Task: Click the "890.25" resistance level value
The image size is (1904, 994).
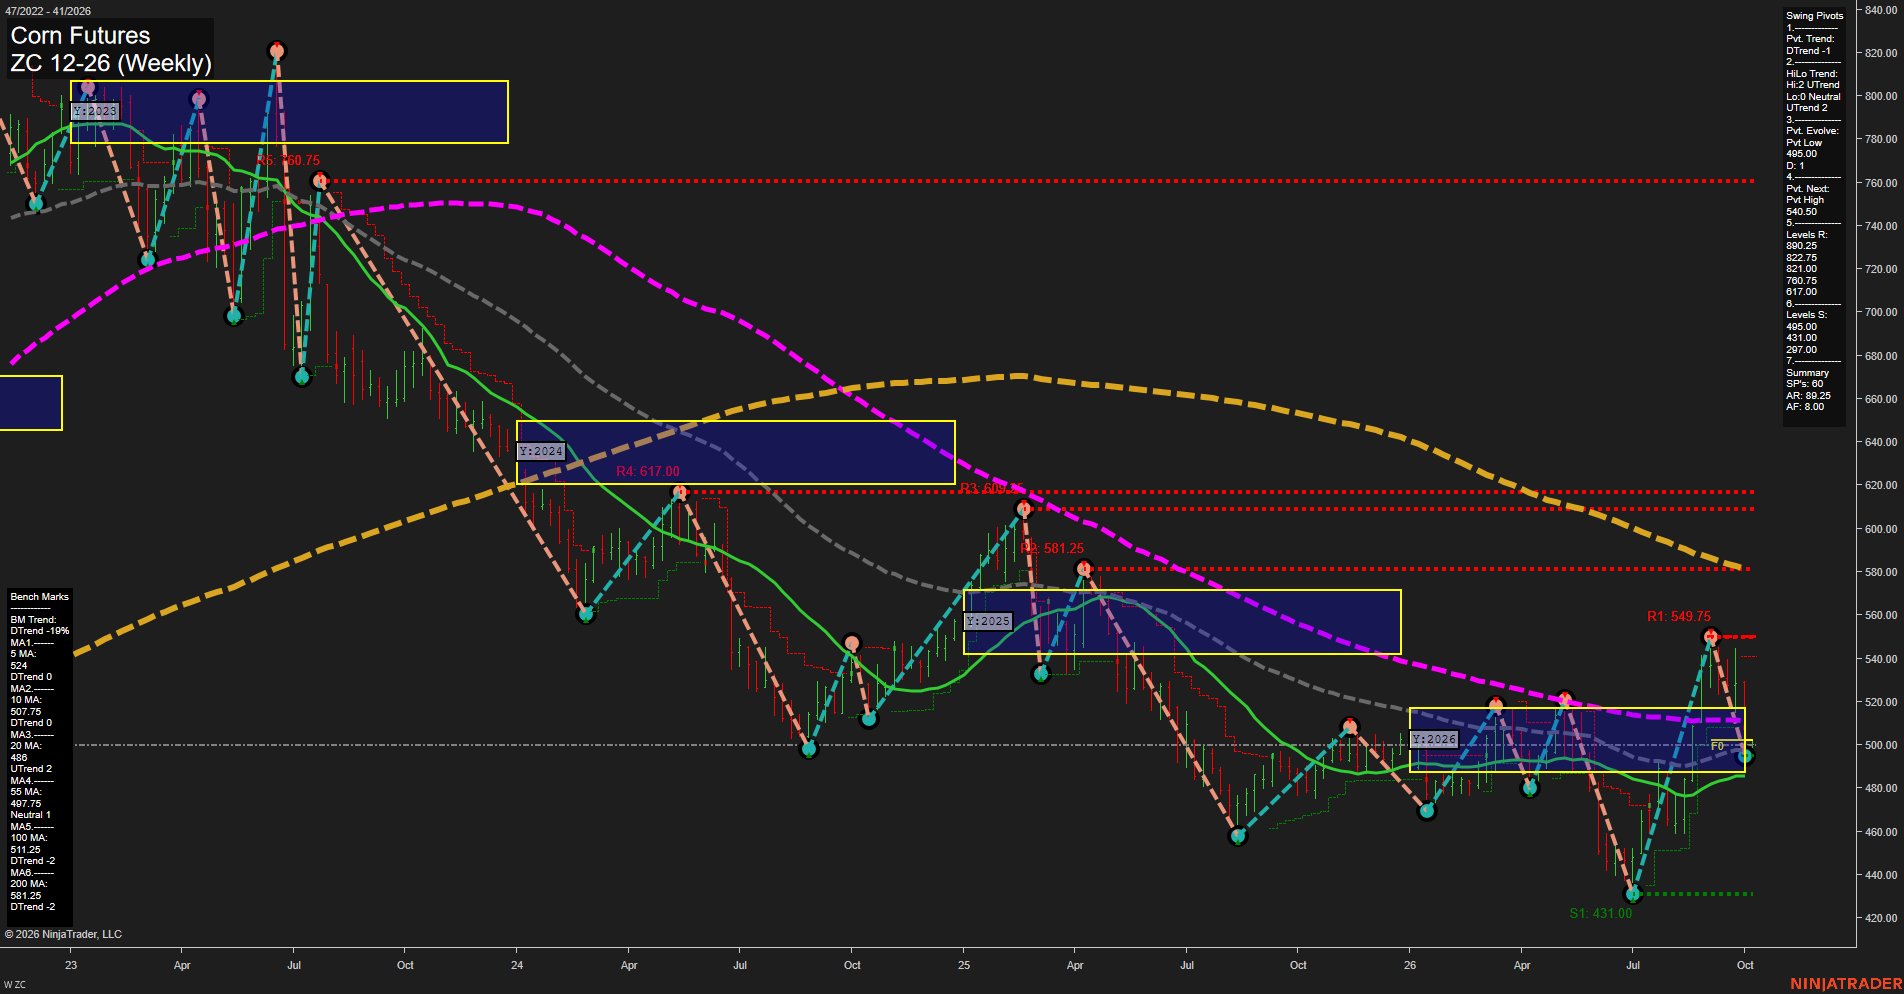Action: coord(1801,246)
